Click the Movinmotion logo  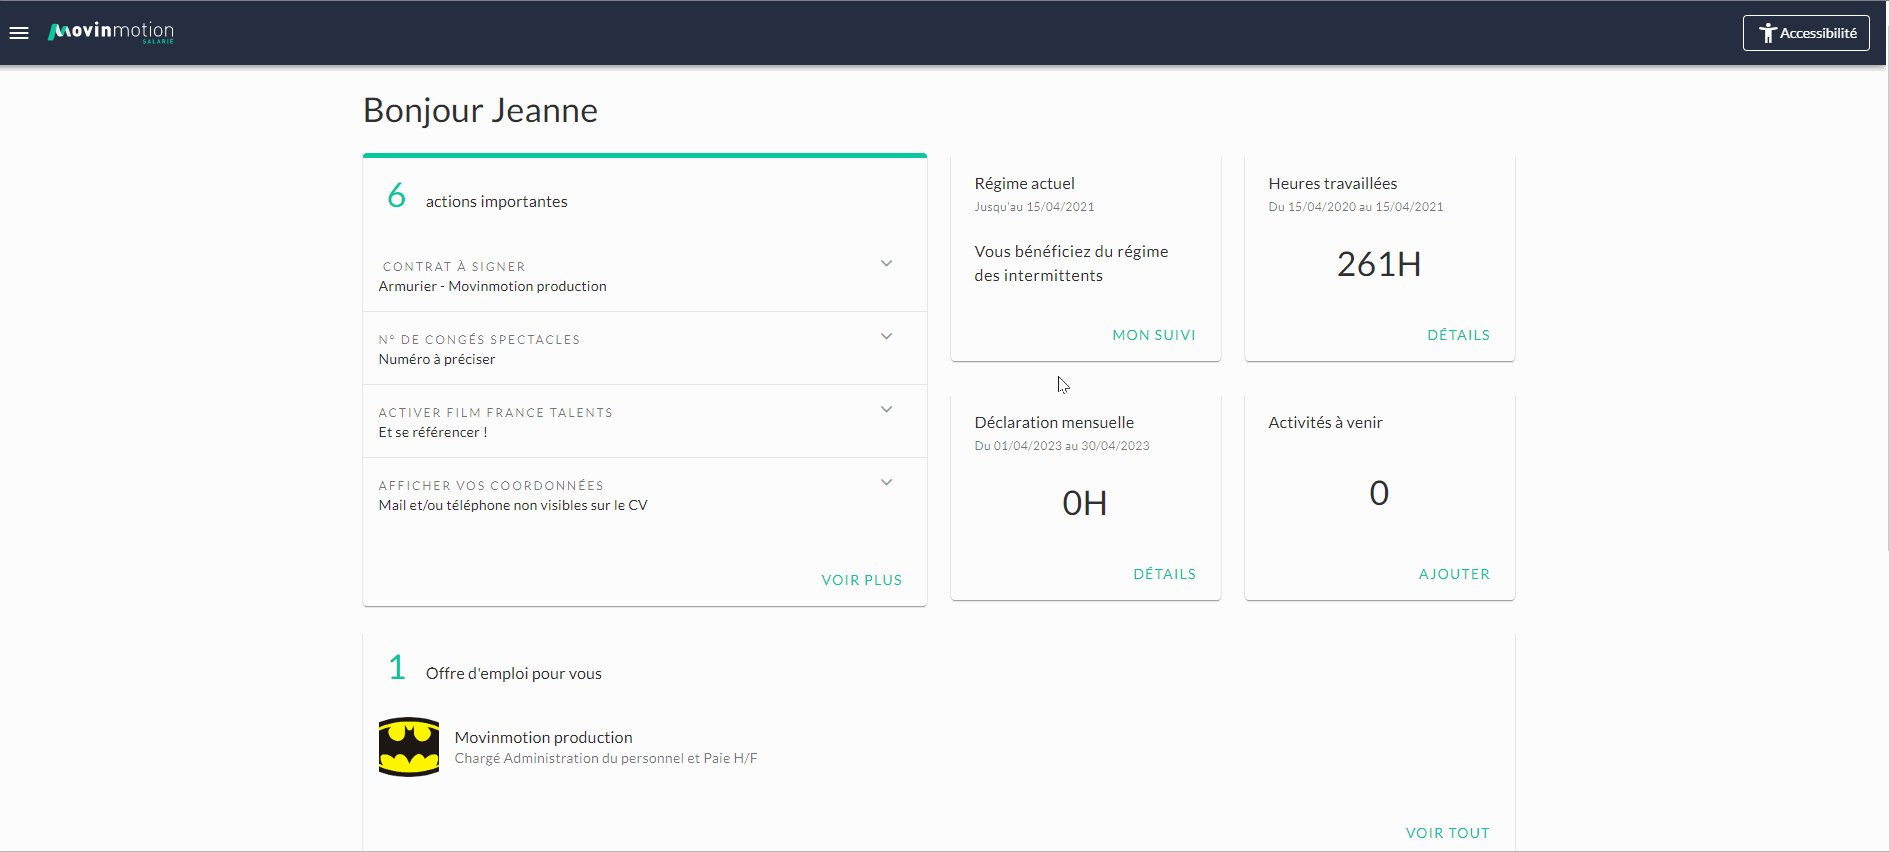[x=111, y=32]
